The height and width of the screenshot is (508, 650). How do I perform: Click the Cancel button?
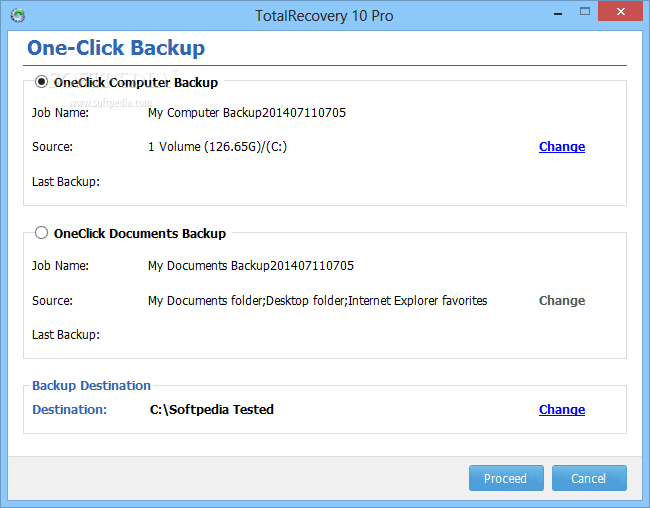589,478
